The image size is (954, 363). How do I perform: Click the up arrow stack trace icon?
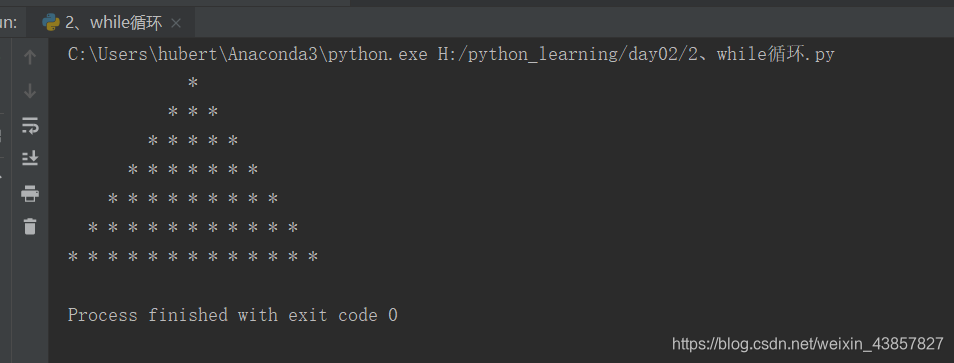30,57
